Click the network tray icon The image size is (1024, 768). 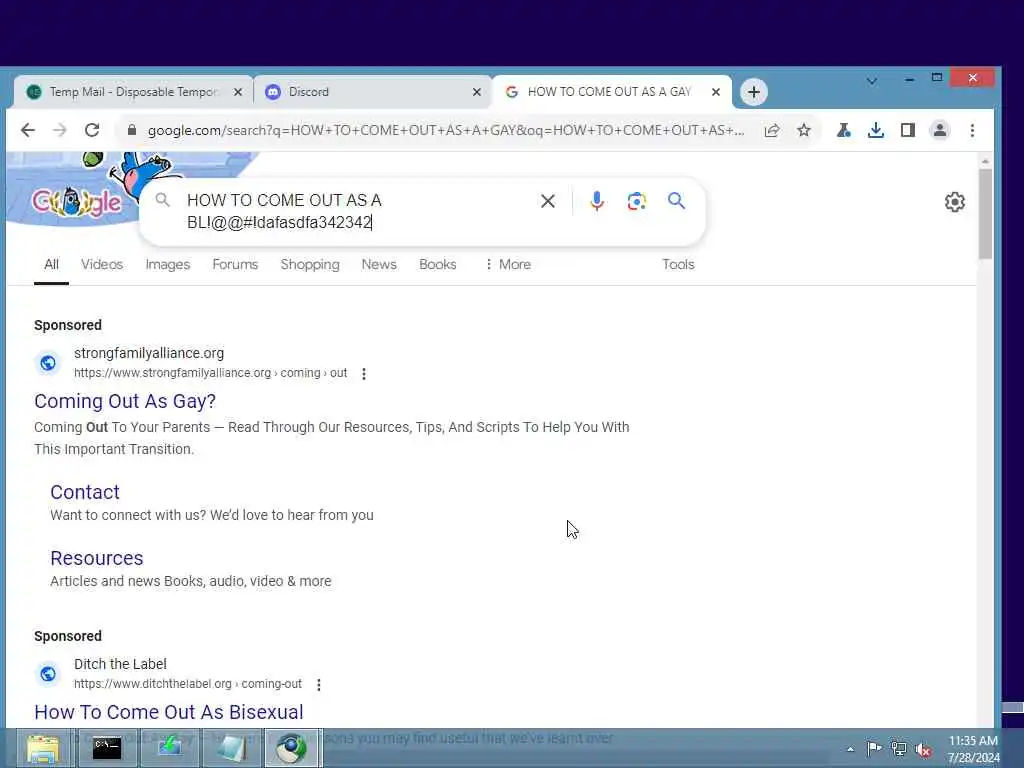click(899, 749)
